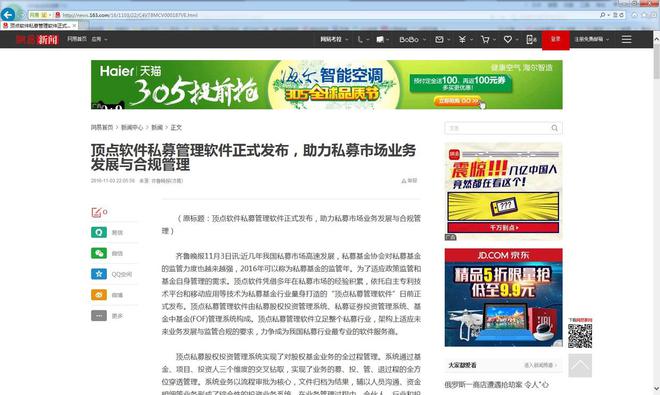
Task: Share article via the 易信 green icon
Action: 99,232
